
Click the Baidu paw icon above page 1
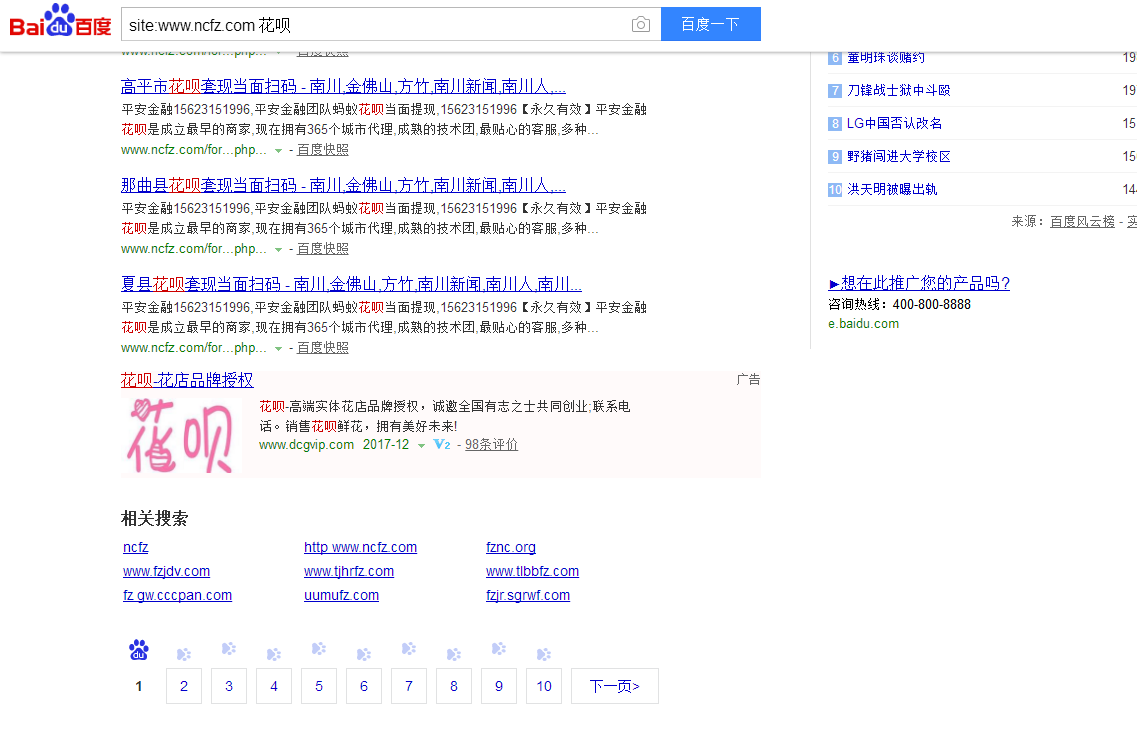(138, 650)
